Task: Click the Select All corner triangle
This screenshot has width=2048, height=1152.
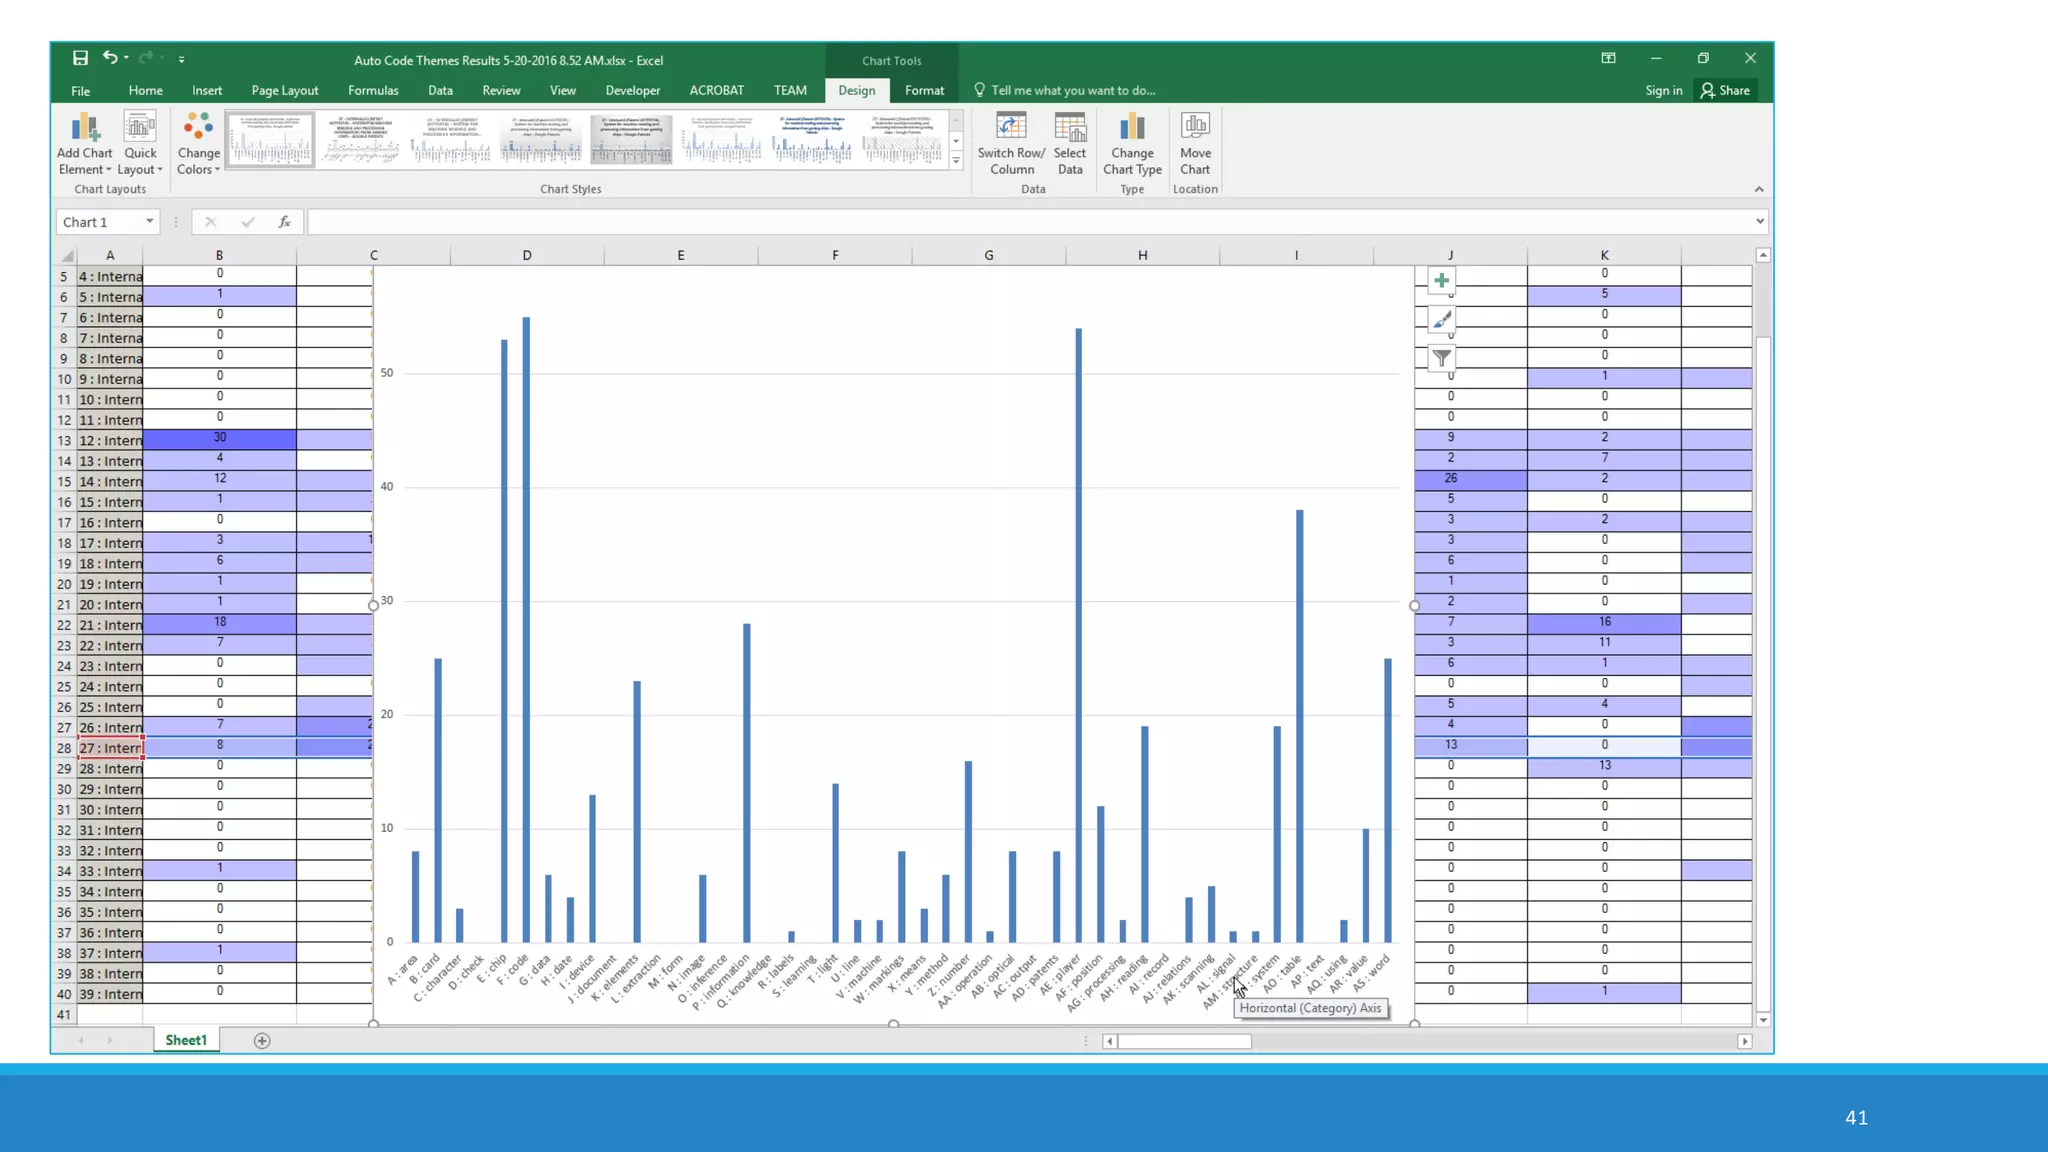Action: pos(67,256)
